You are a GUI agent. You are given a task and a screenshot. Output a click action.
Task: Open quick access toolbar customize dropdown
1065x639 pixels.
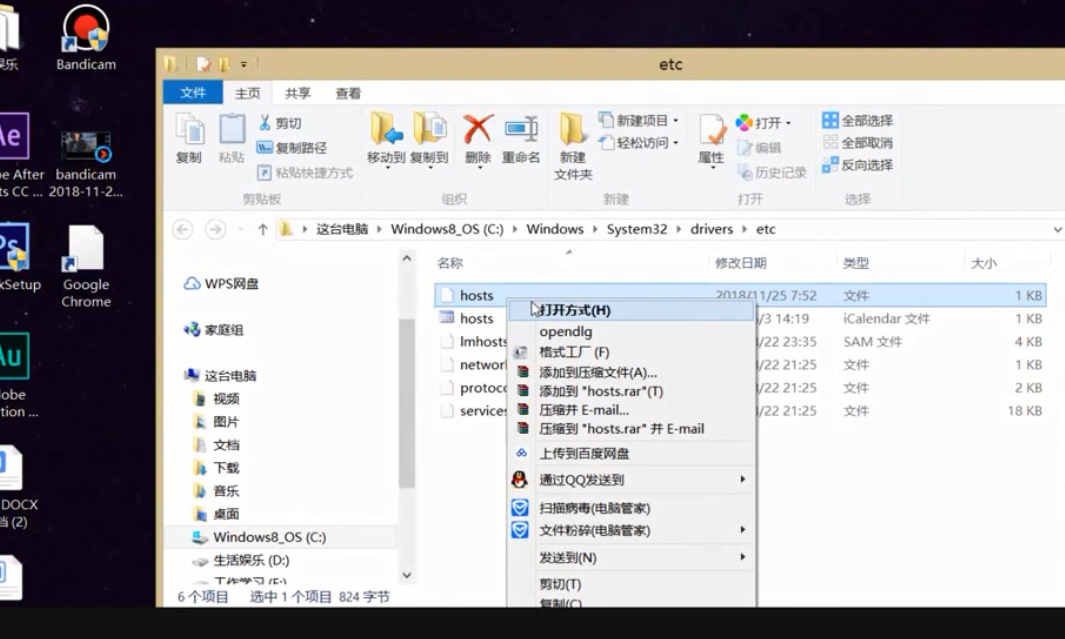click(243, 65)
